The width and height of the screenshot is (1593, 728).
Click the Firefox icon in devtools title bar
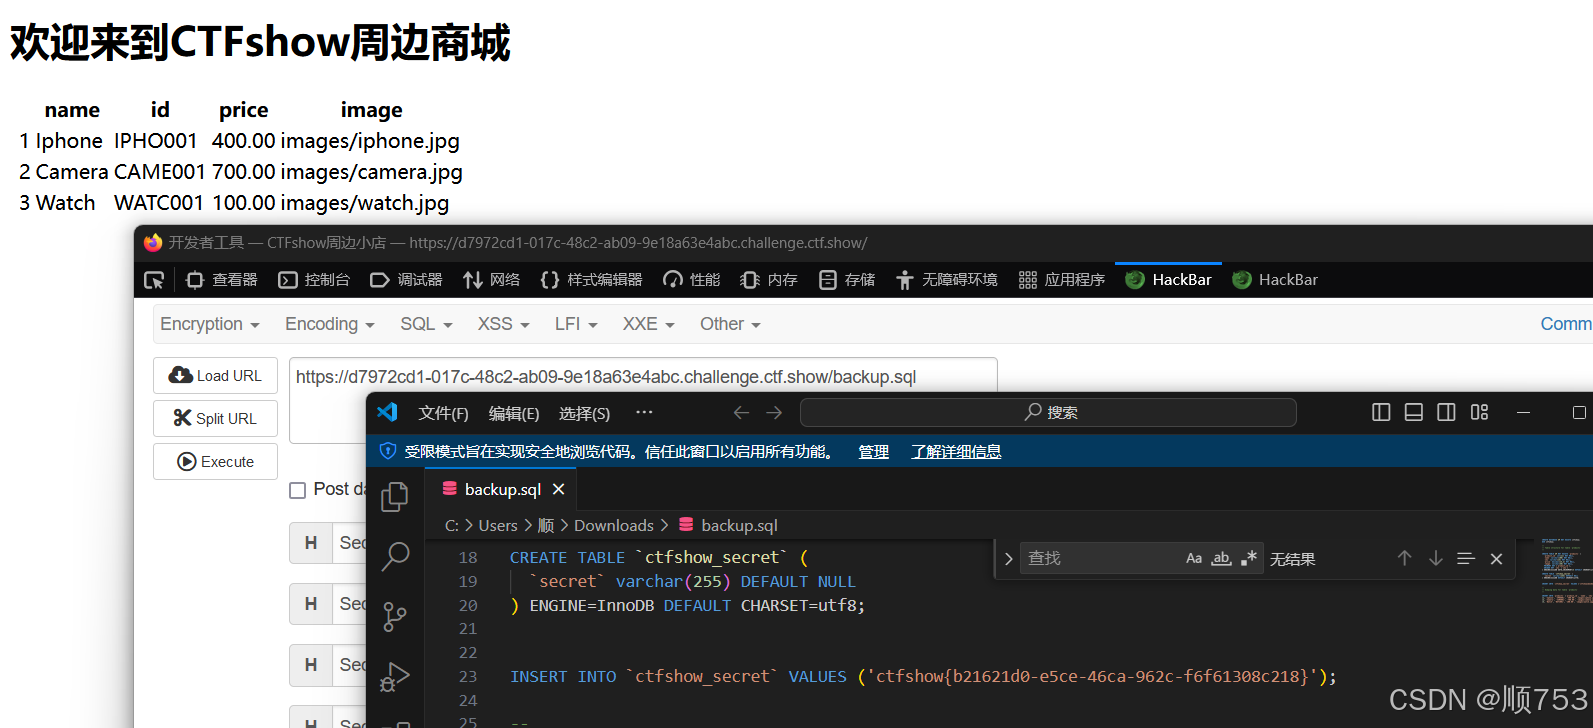153,242
